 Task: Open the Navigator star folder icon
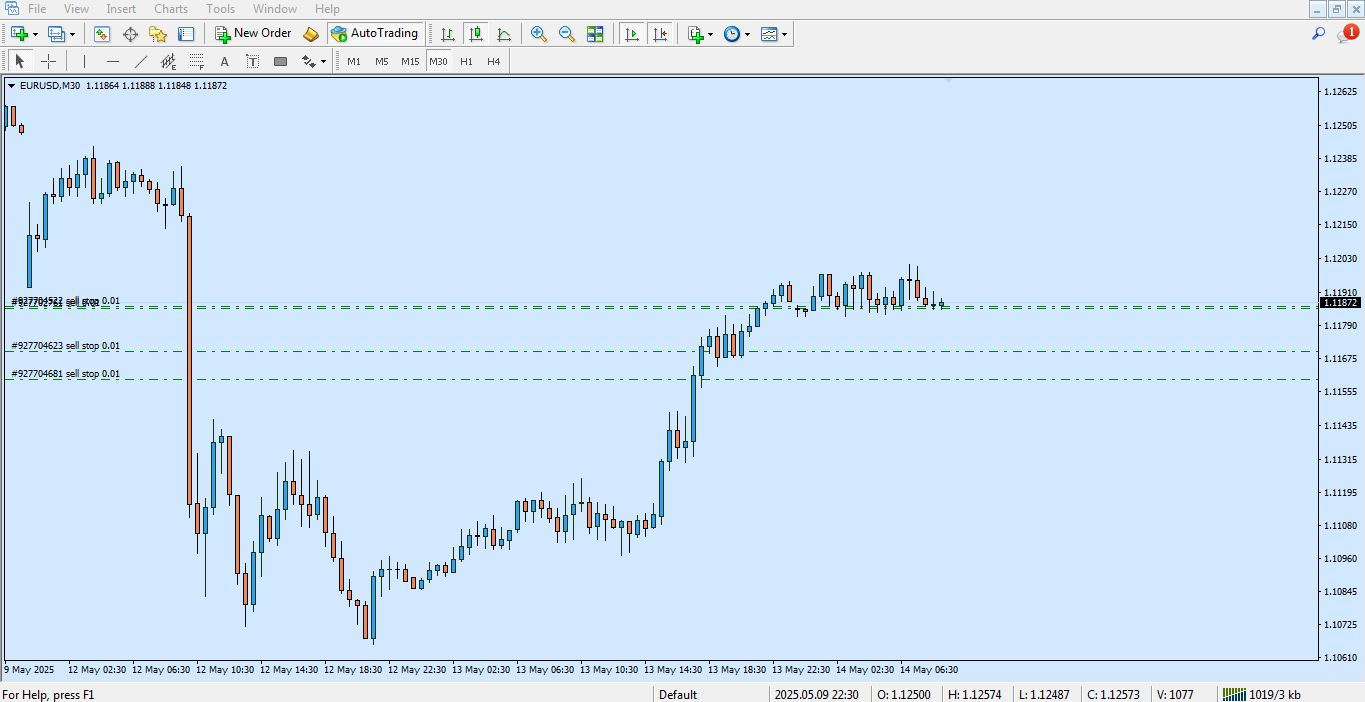pos(158,34)
